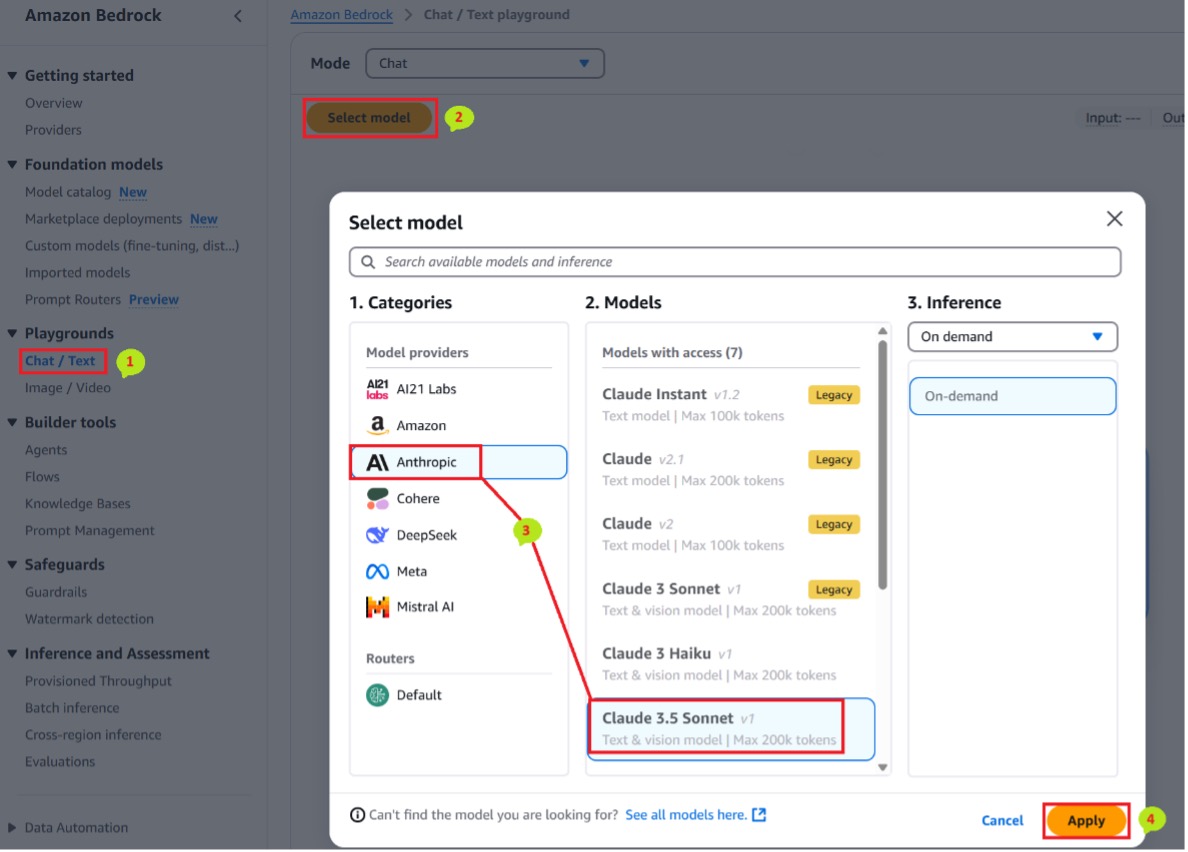This screenshot has width=1188, height=852.
Task: Open See all models here link
Action: (696, 815)
